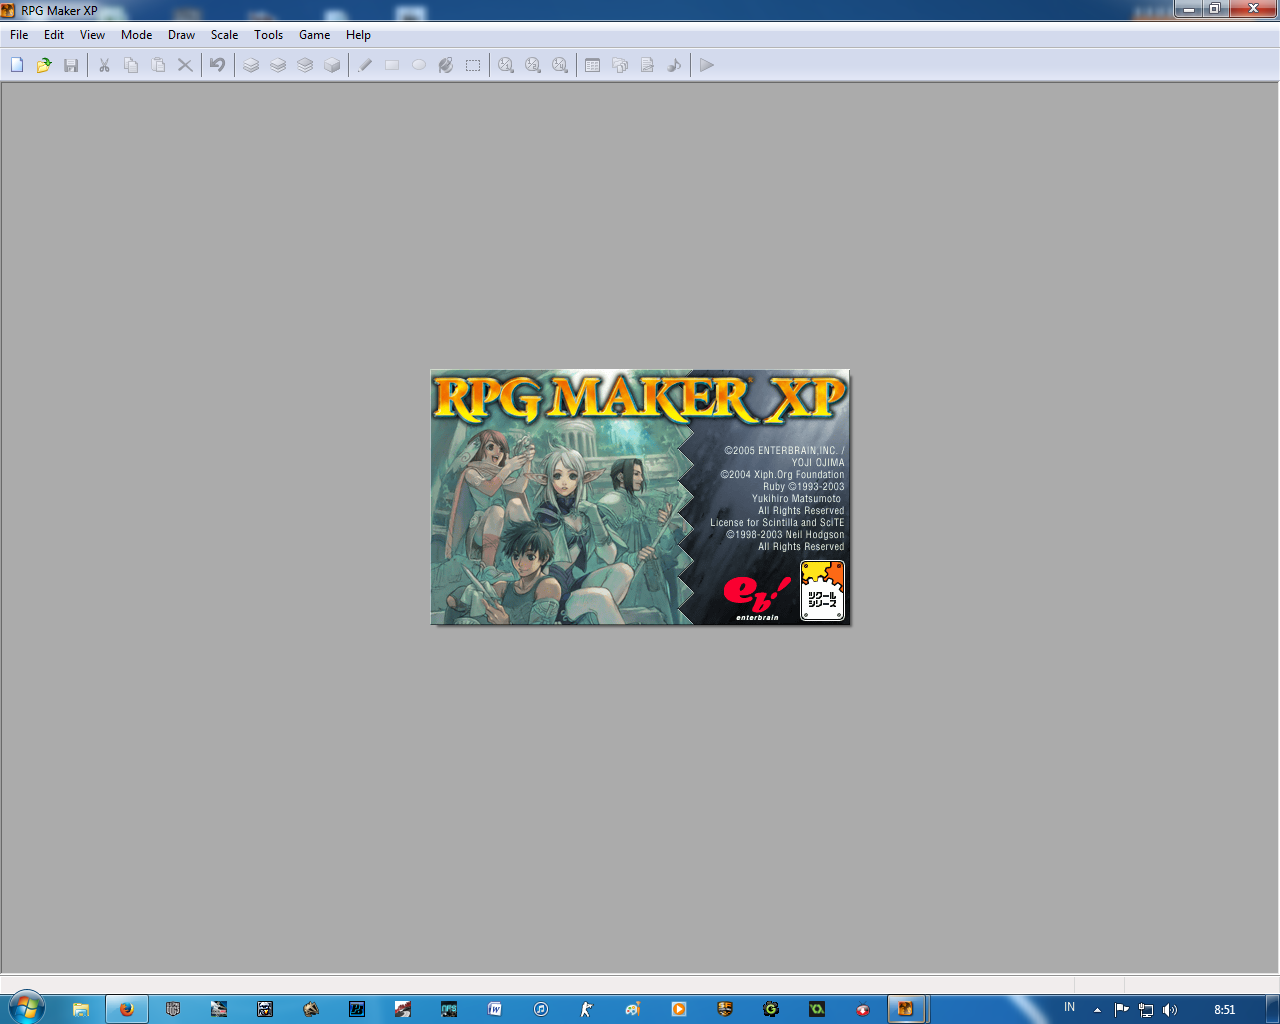
Task: Click the Delete X icon
Action: pos(185,65)
